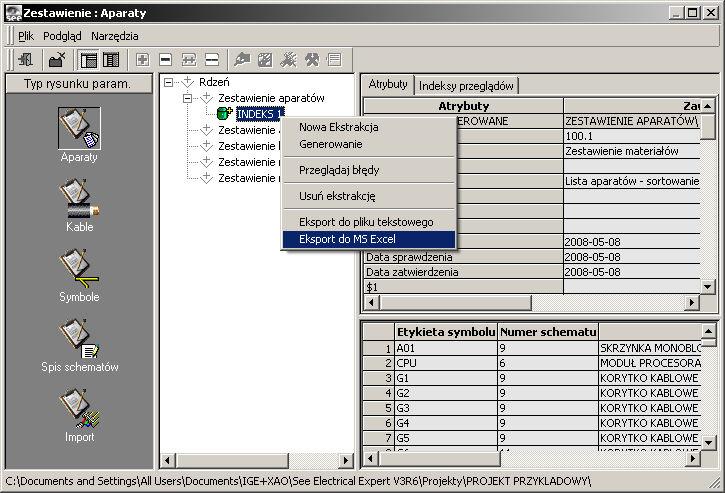Click the see application icon in title bar
The image size is (725, 493).
coord(13,13)
